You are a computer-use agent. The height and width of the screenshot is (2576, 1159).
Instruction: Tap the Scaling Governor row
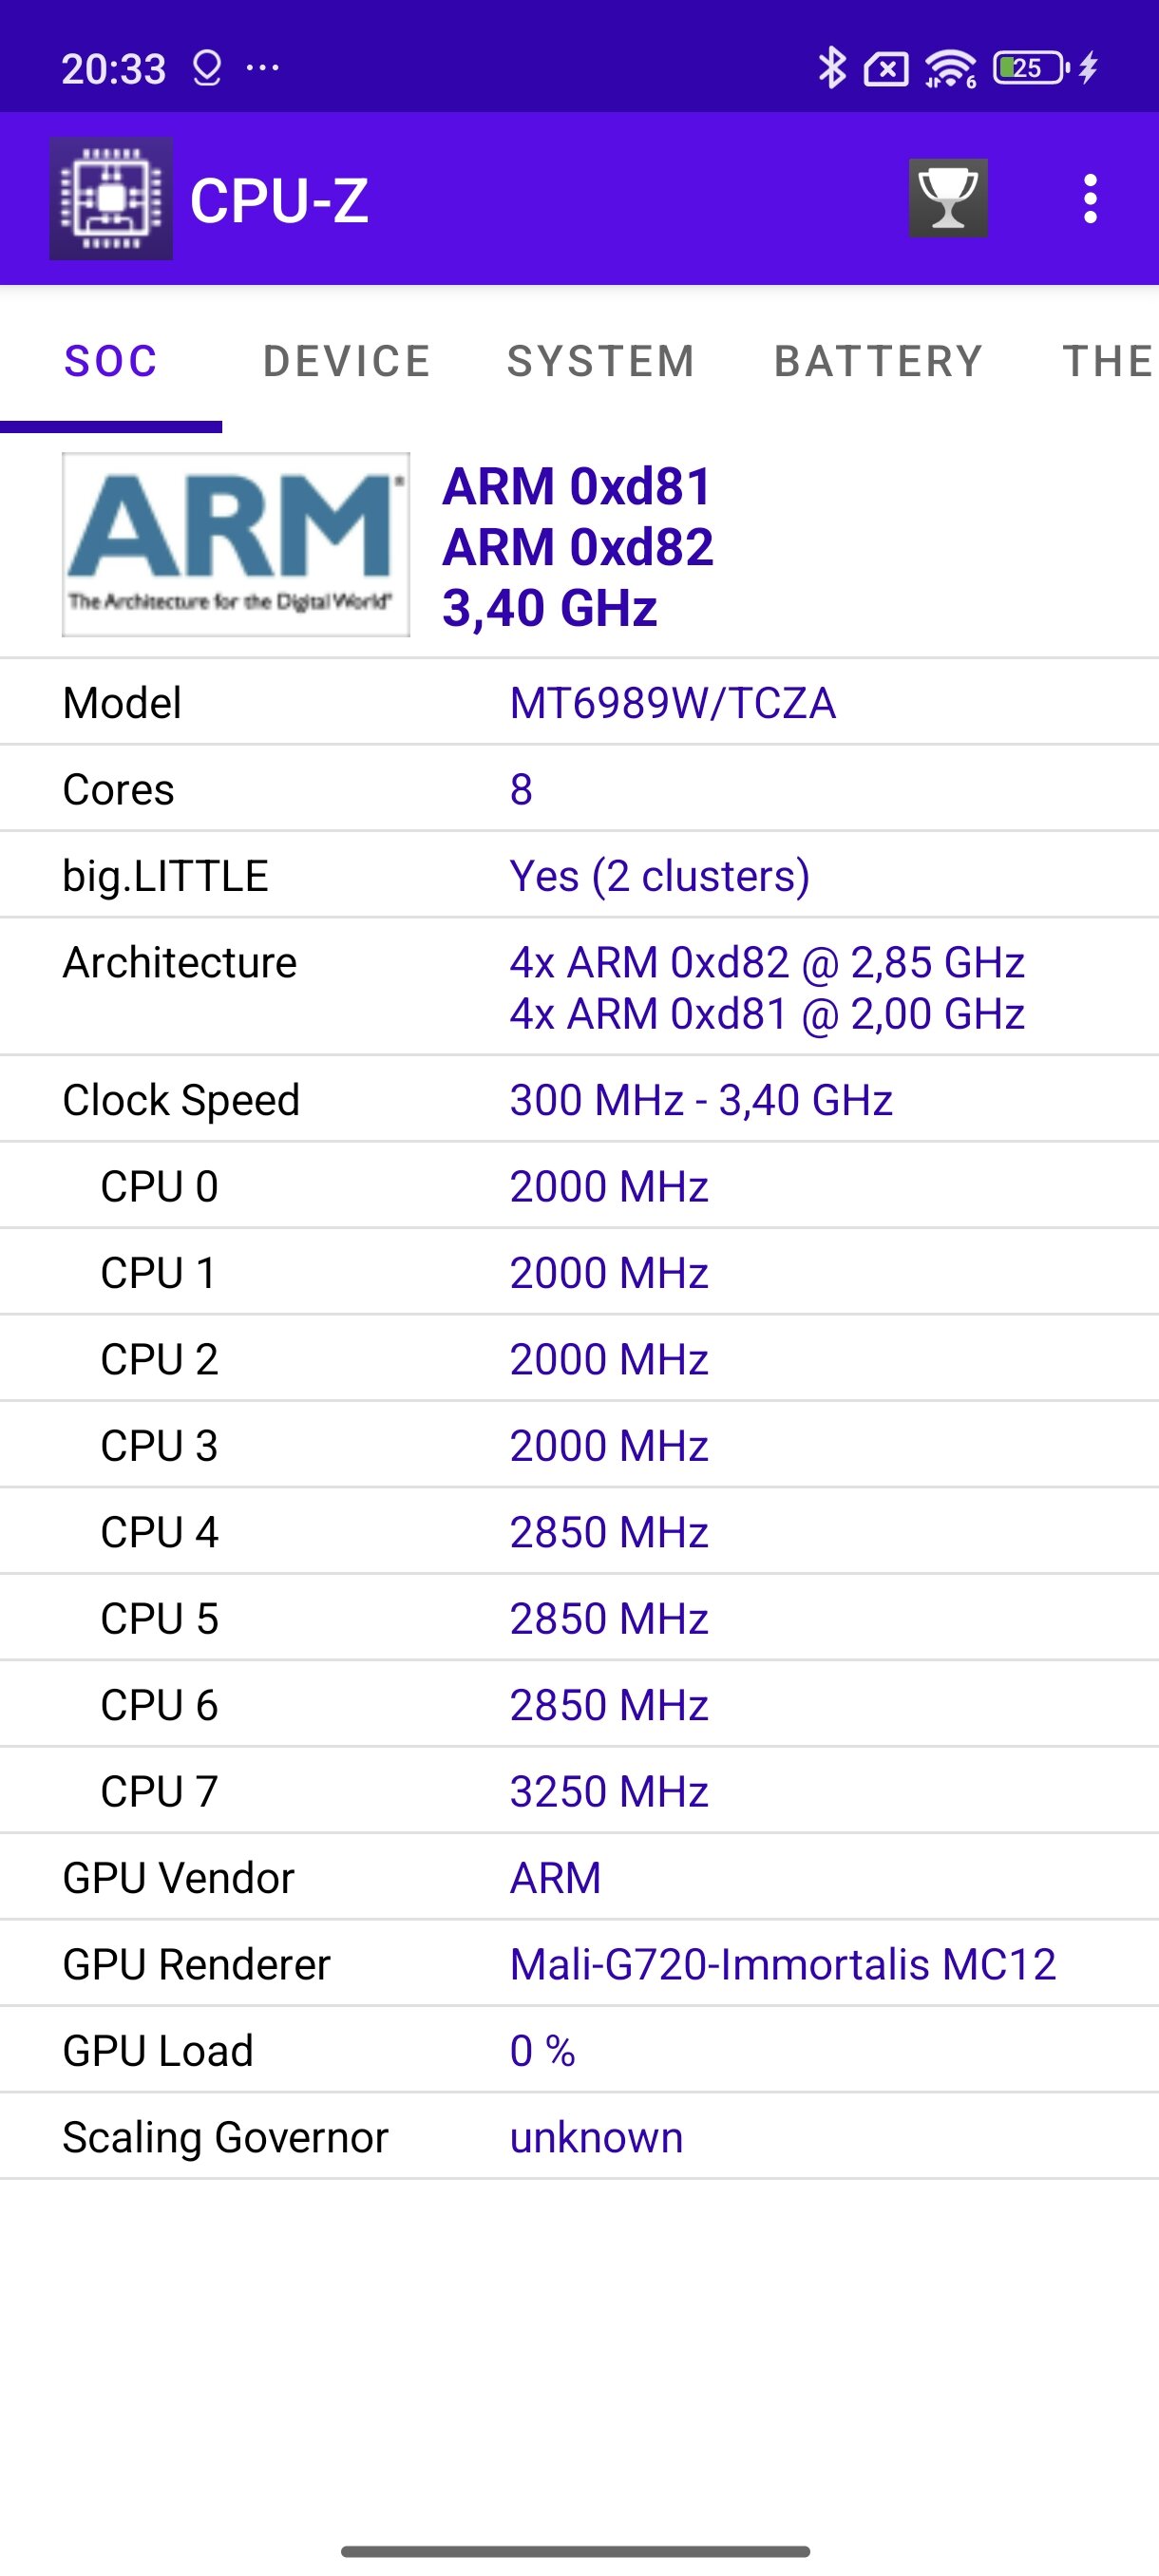coord(579,2136)
